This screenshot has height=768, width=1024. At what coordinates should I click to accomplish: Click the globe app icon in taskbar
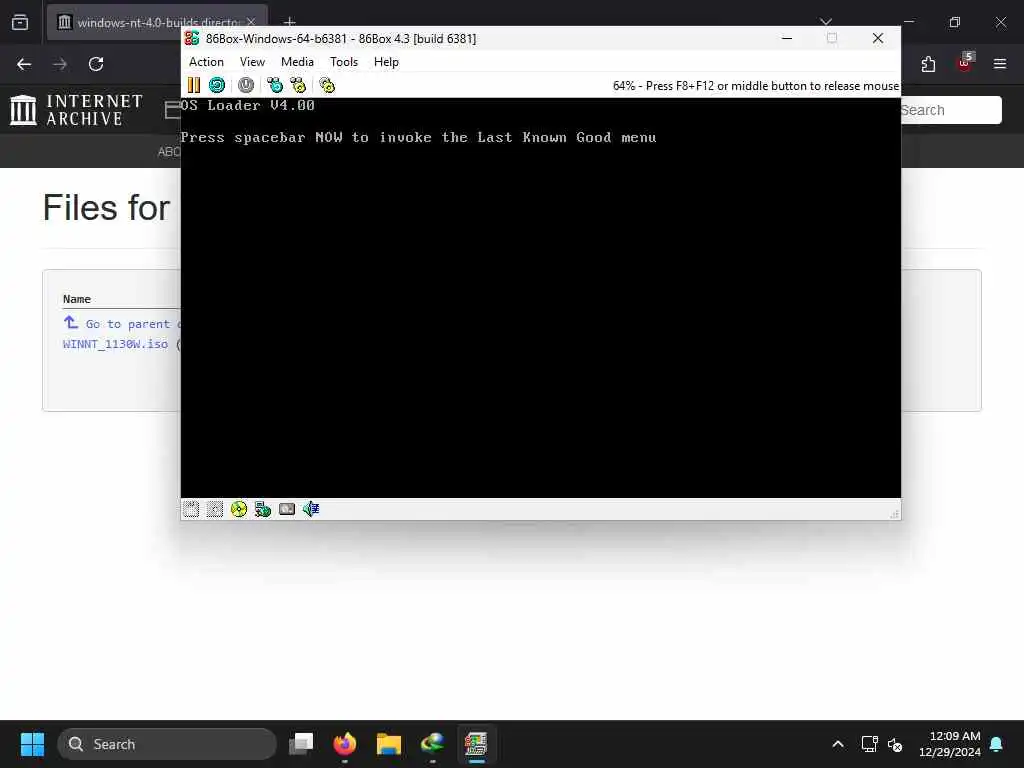432,744
